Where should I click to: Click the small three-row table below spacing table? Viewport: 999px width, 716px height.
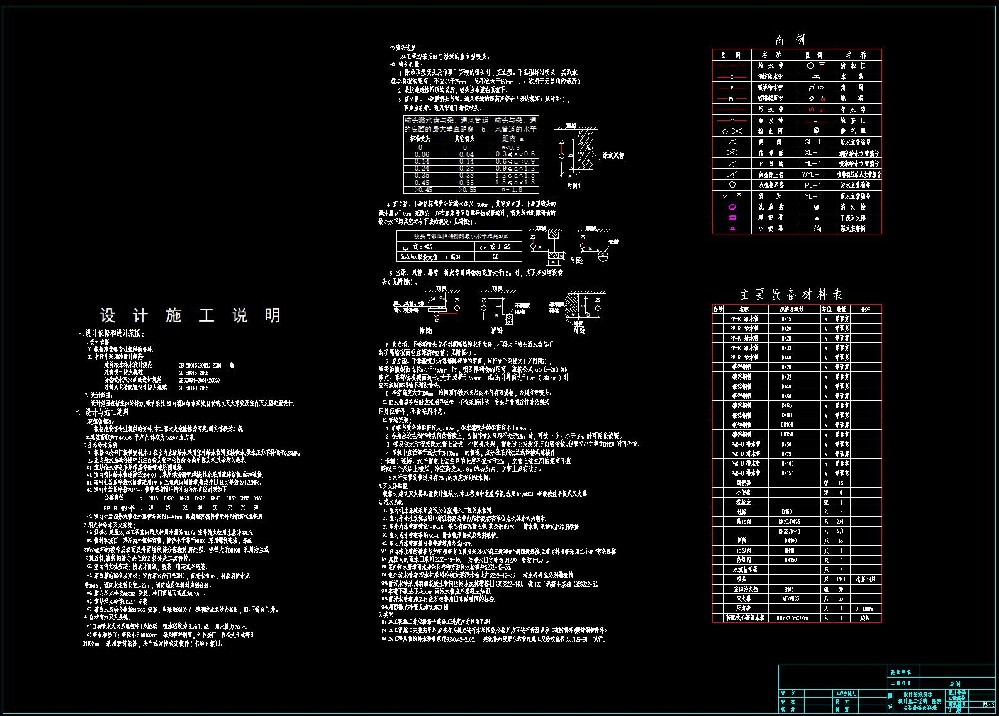coord(462,248)
